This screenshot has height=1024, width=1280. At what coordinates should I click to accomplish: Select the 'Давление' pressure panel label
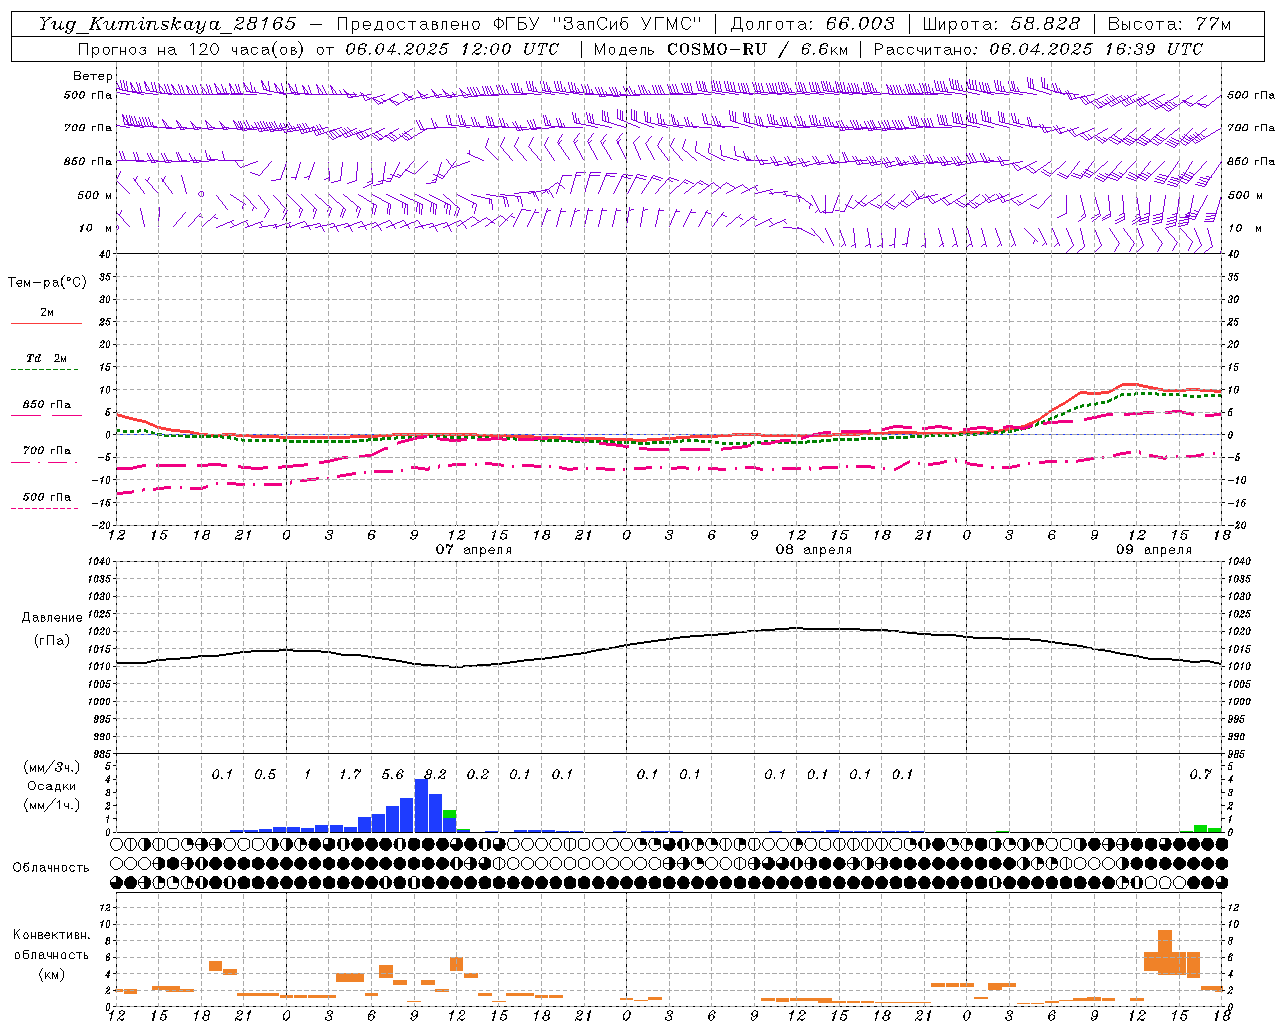pos(52,618)
